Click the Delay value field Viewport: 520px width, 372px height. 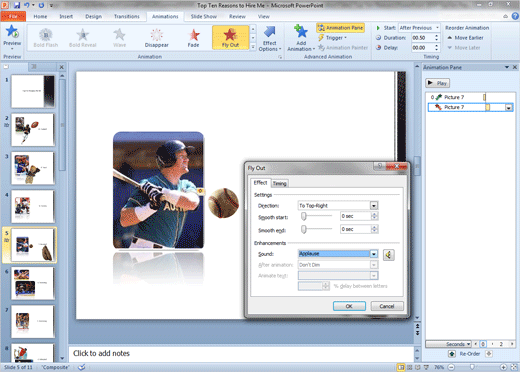point(423,48)
